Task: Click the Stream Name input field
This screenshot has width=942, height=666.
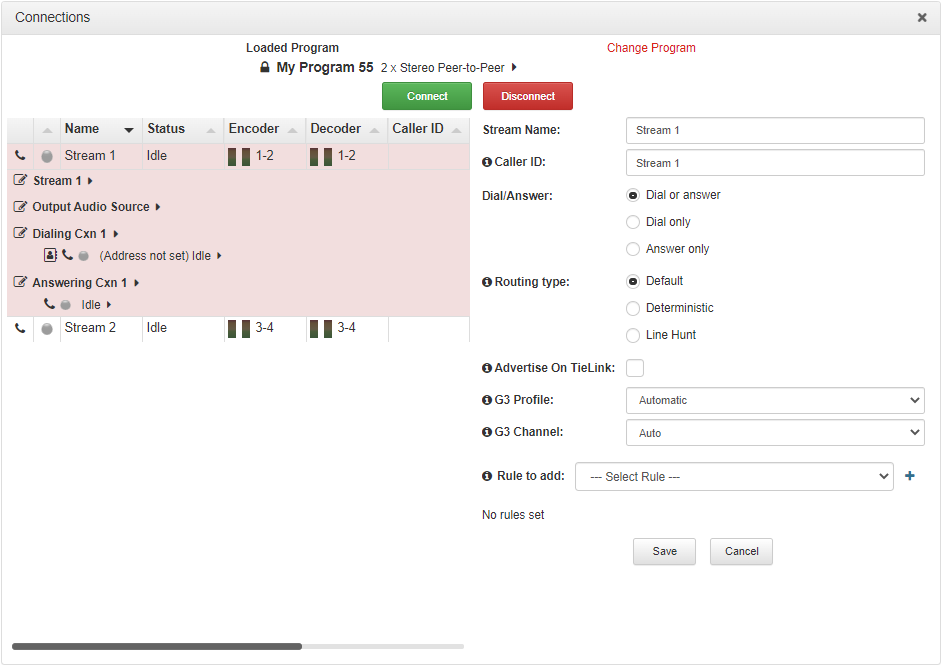Action: [x=775, y=130]
